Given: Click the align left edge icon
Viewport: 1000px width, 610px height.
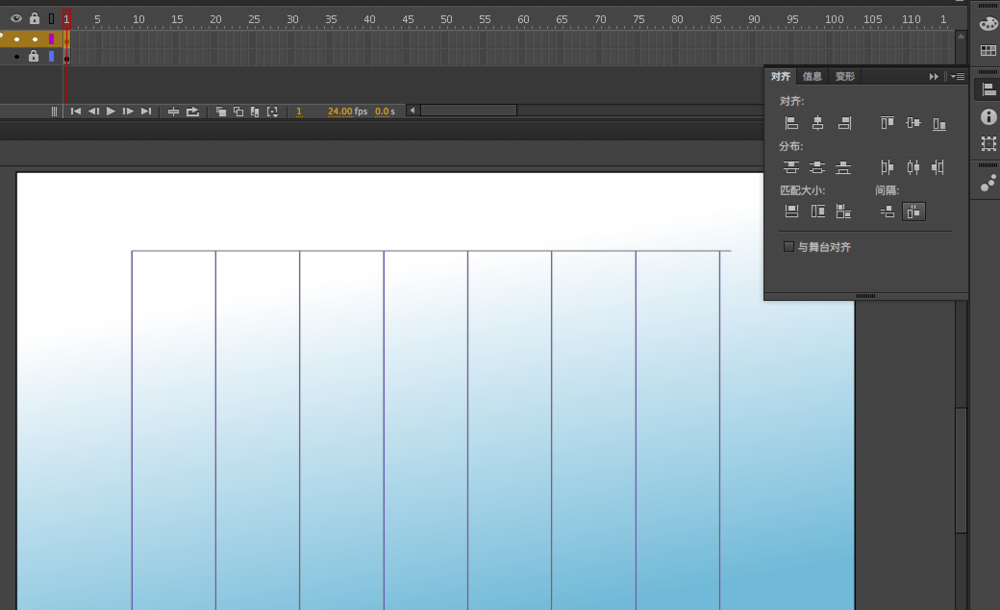Looking at the screenshot, I should [791, 123].
